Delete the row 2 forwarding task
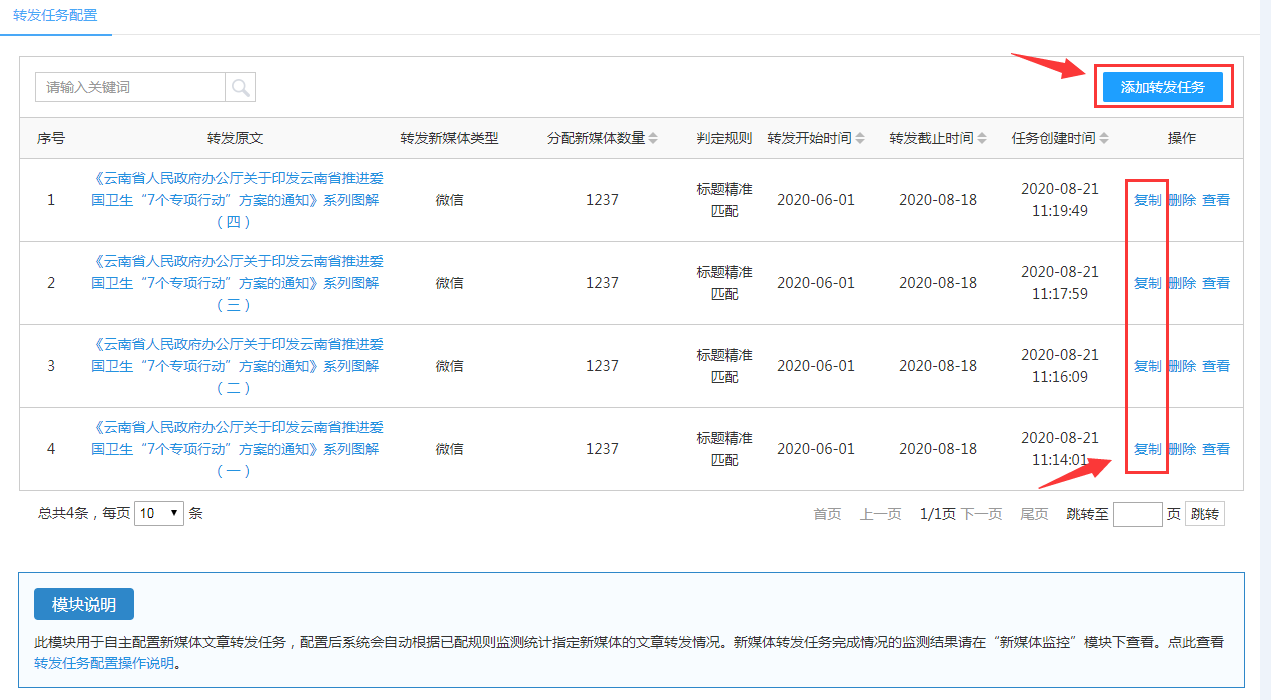The width and height of the screenshot is (1271, 700). 1182,283
